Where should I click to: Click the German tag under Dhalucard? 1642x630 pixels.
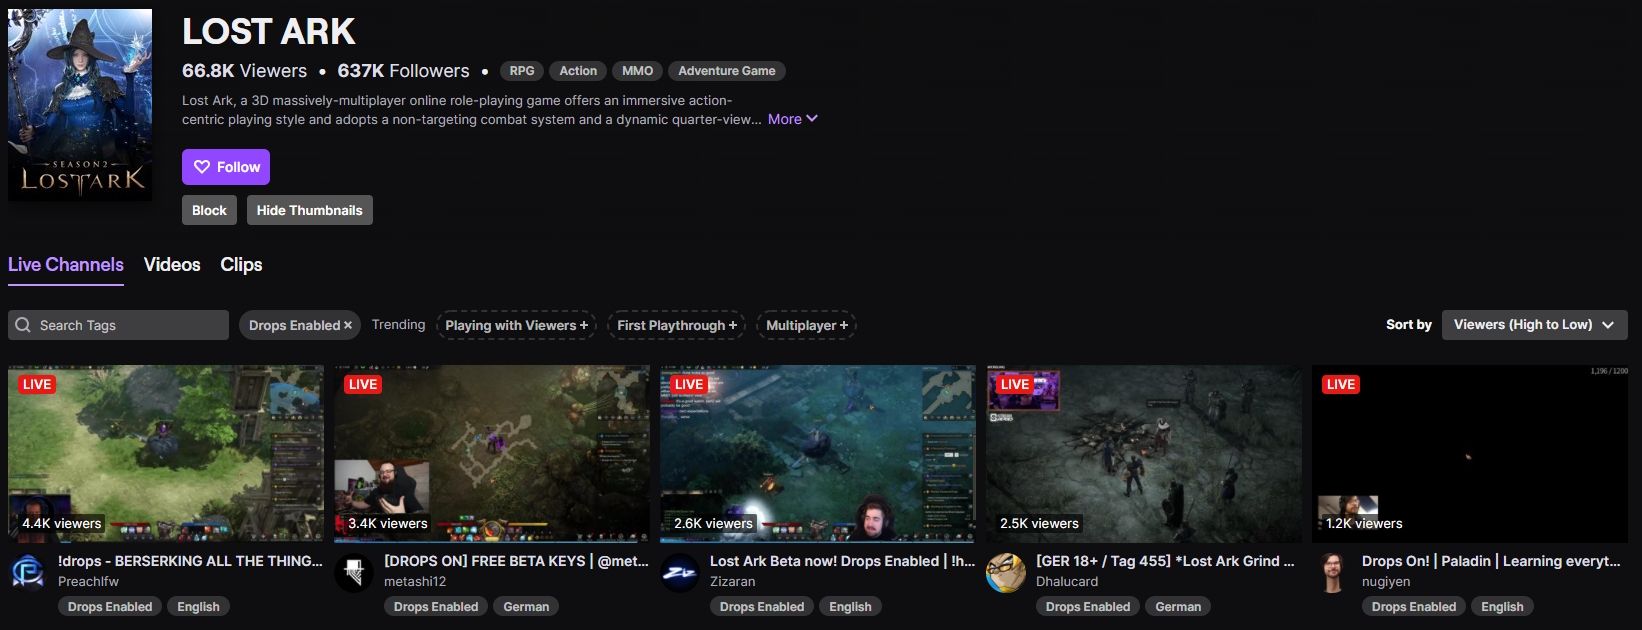[1178, 607]
